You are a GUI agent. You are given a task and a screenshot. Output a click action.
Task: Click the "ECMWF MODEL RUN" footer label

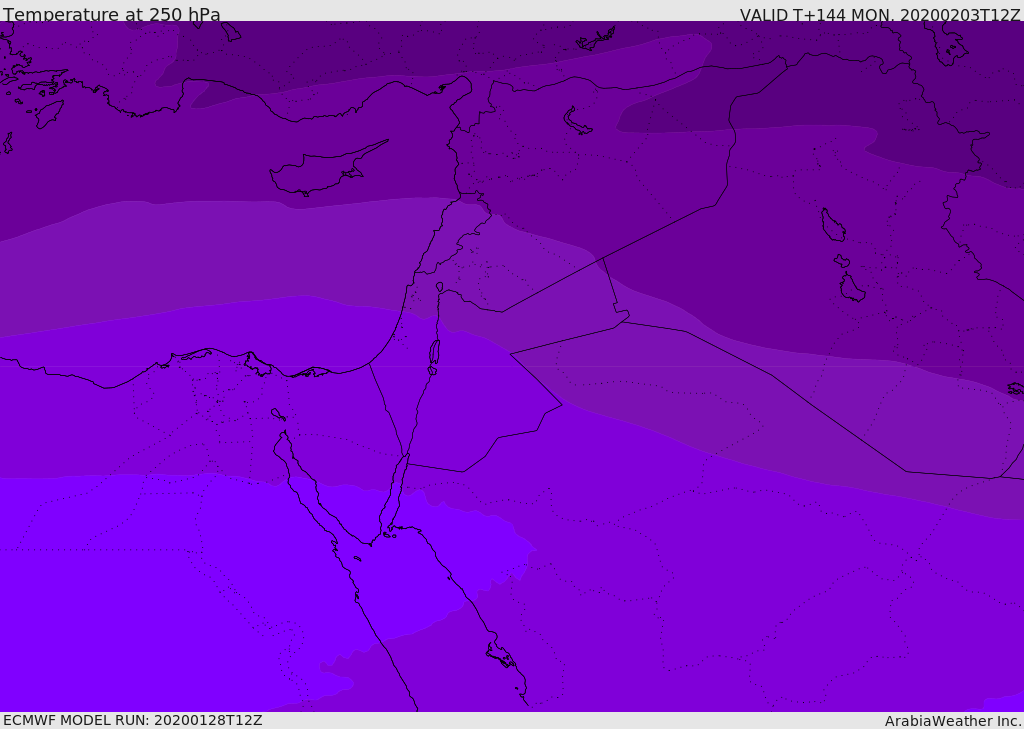pos(132,720)
